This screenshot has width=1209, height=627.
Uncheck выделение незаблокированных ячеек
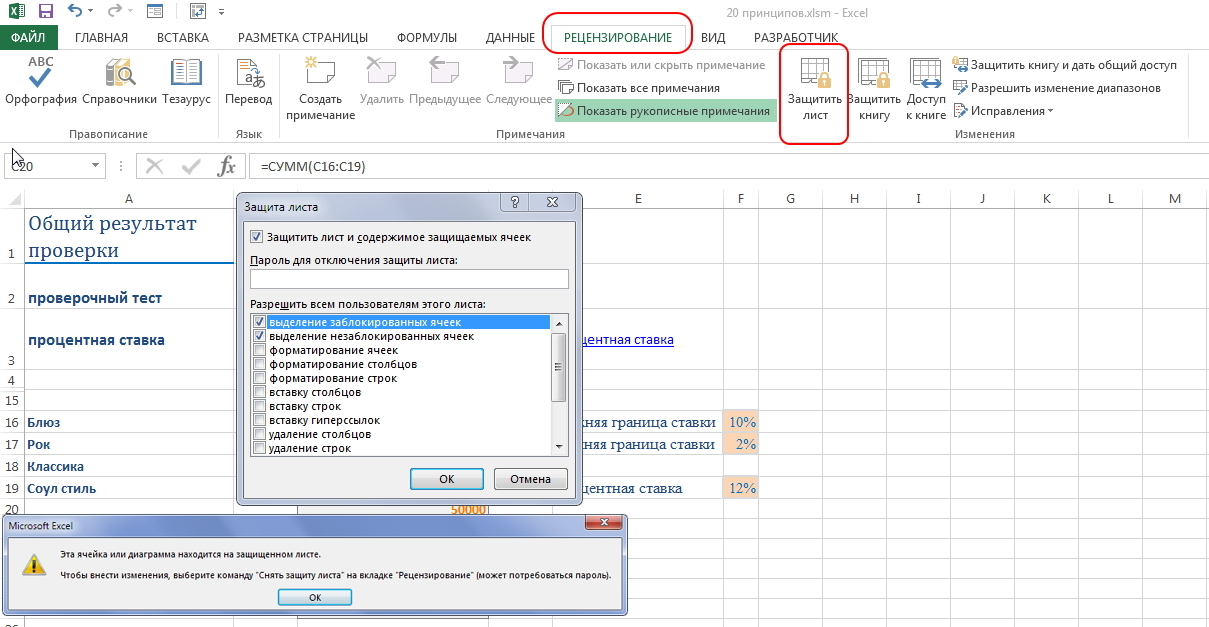click(x=260, y=336)
